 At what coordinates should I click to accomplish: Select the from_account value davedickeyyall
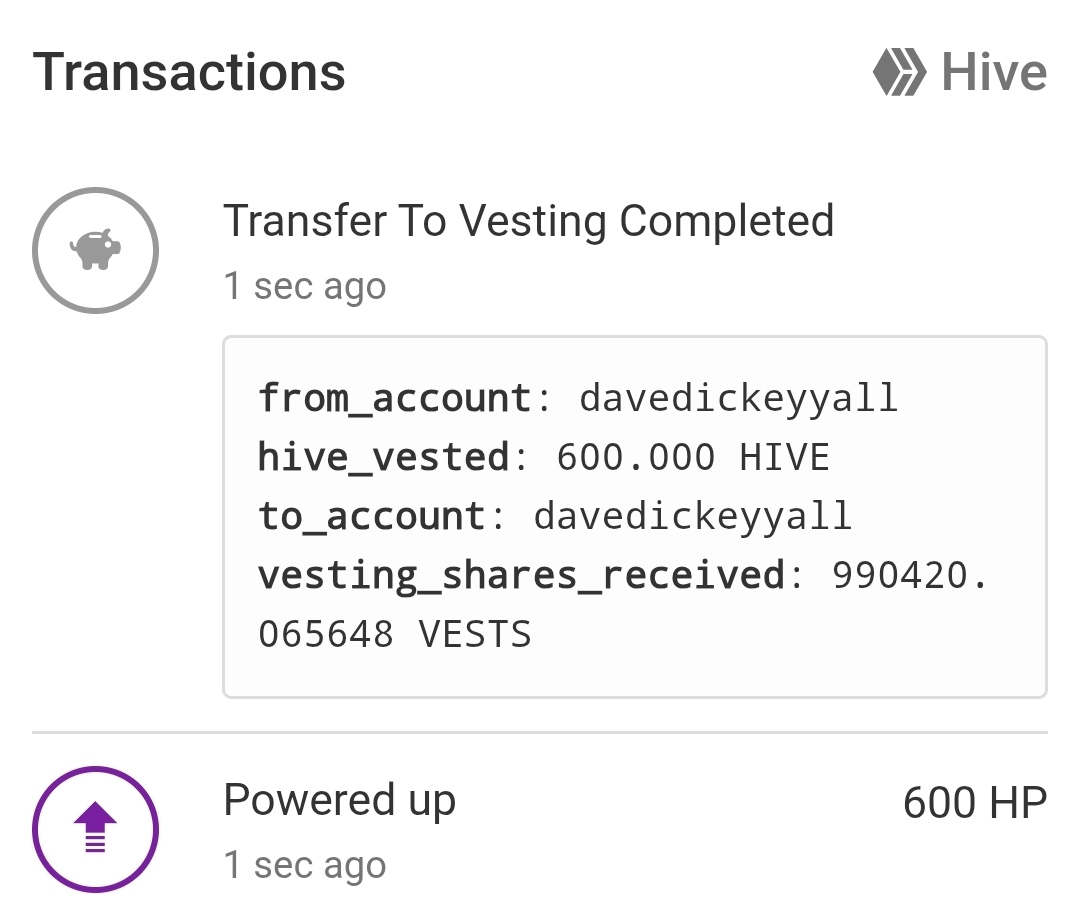739,398
